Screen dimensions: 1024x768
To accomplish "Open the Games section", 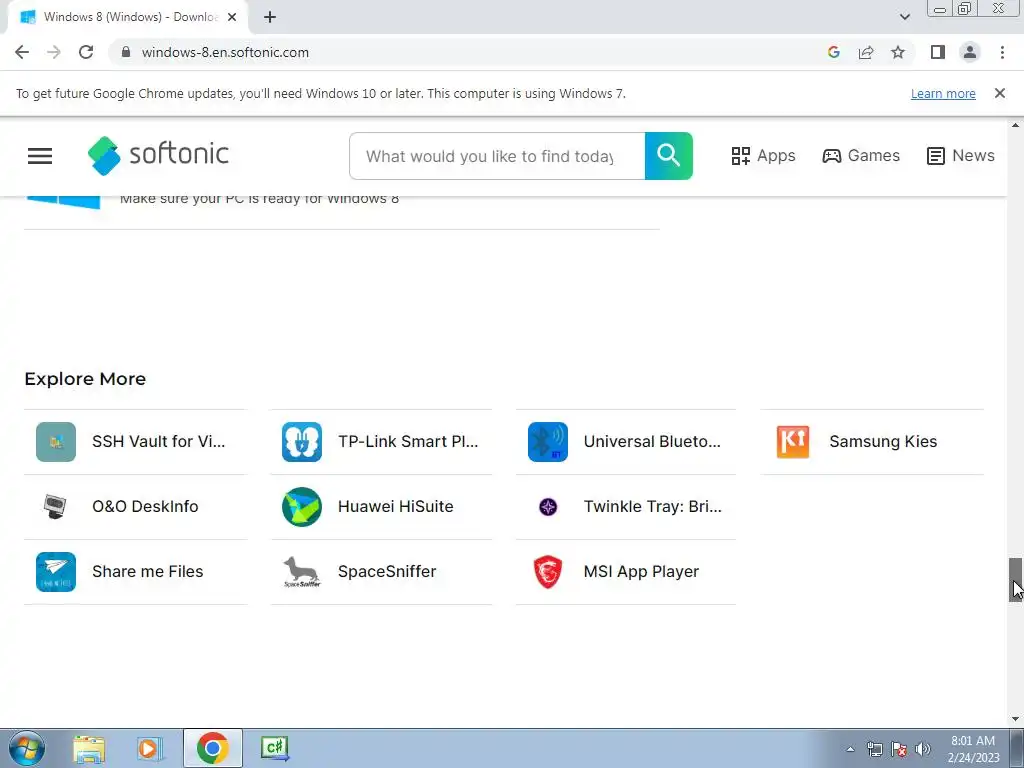I will click(x=861, y=156).
